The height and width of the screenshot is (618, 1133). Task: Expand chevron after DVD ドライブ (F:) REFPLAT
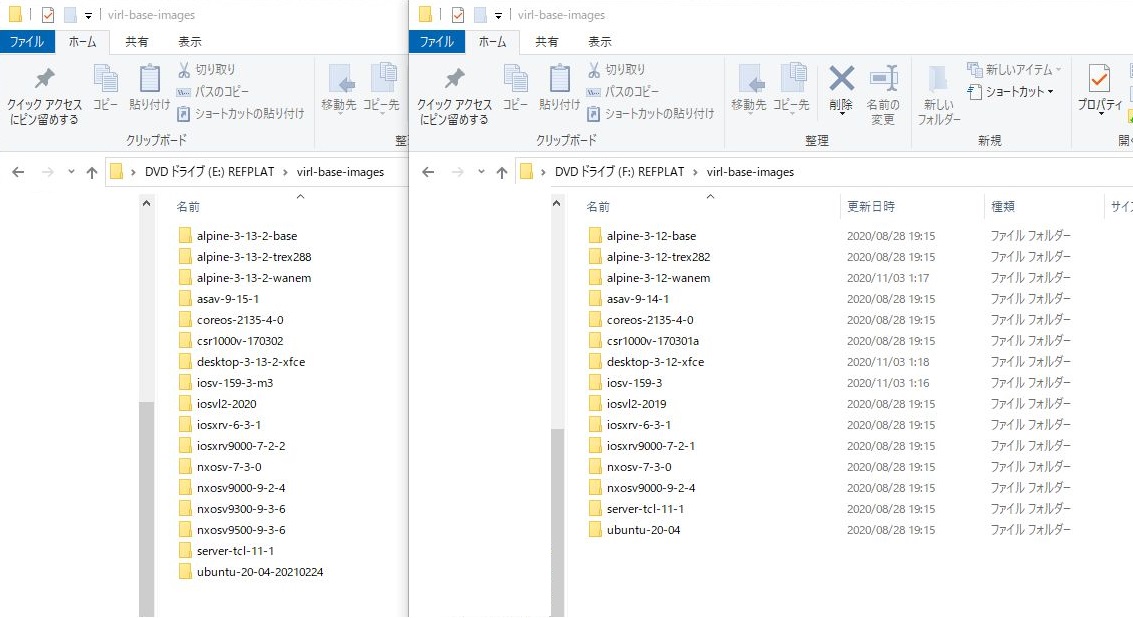(695, 172)
